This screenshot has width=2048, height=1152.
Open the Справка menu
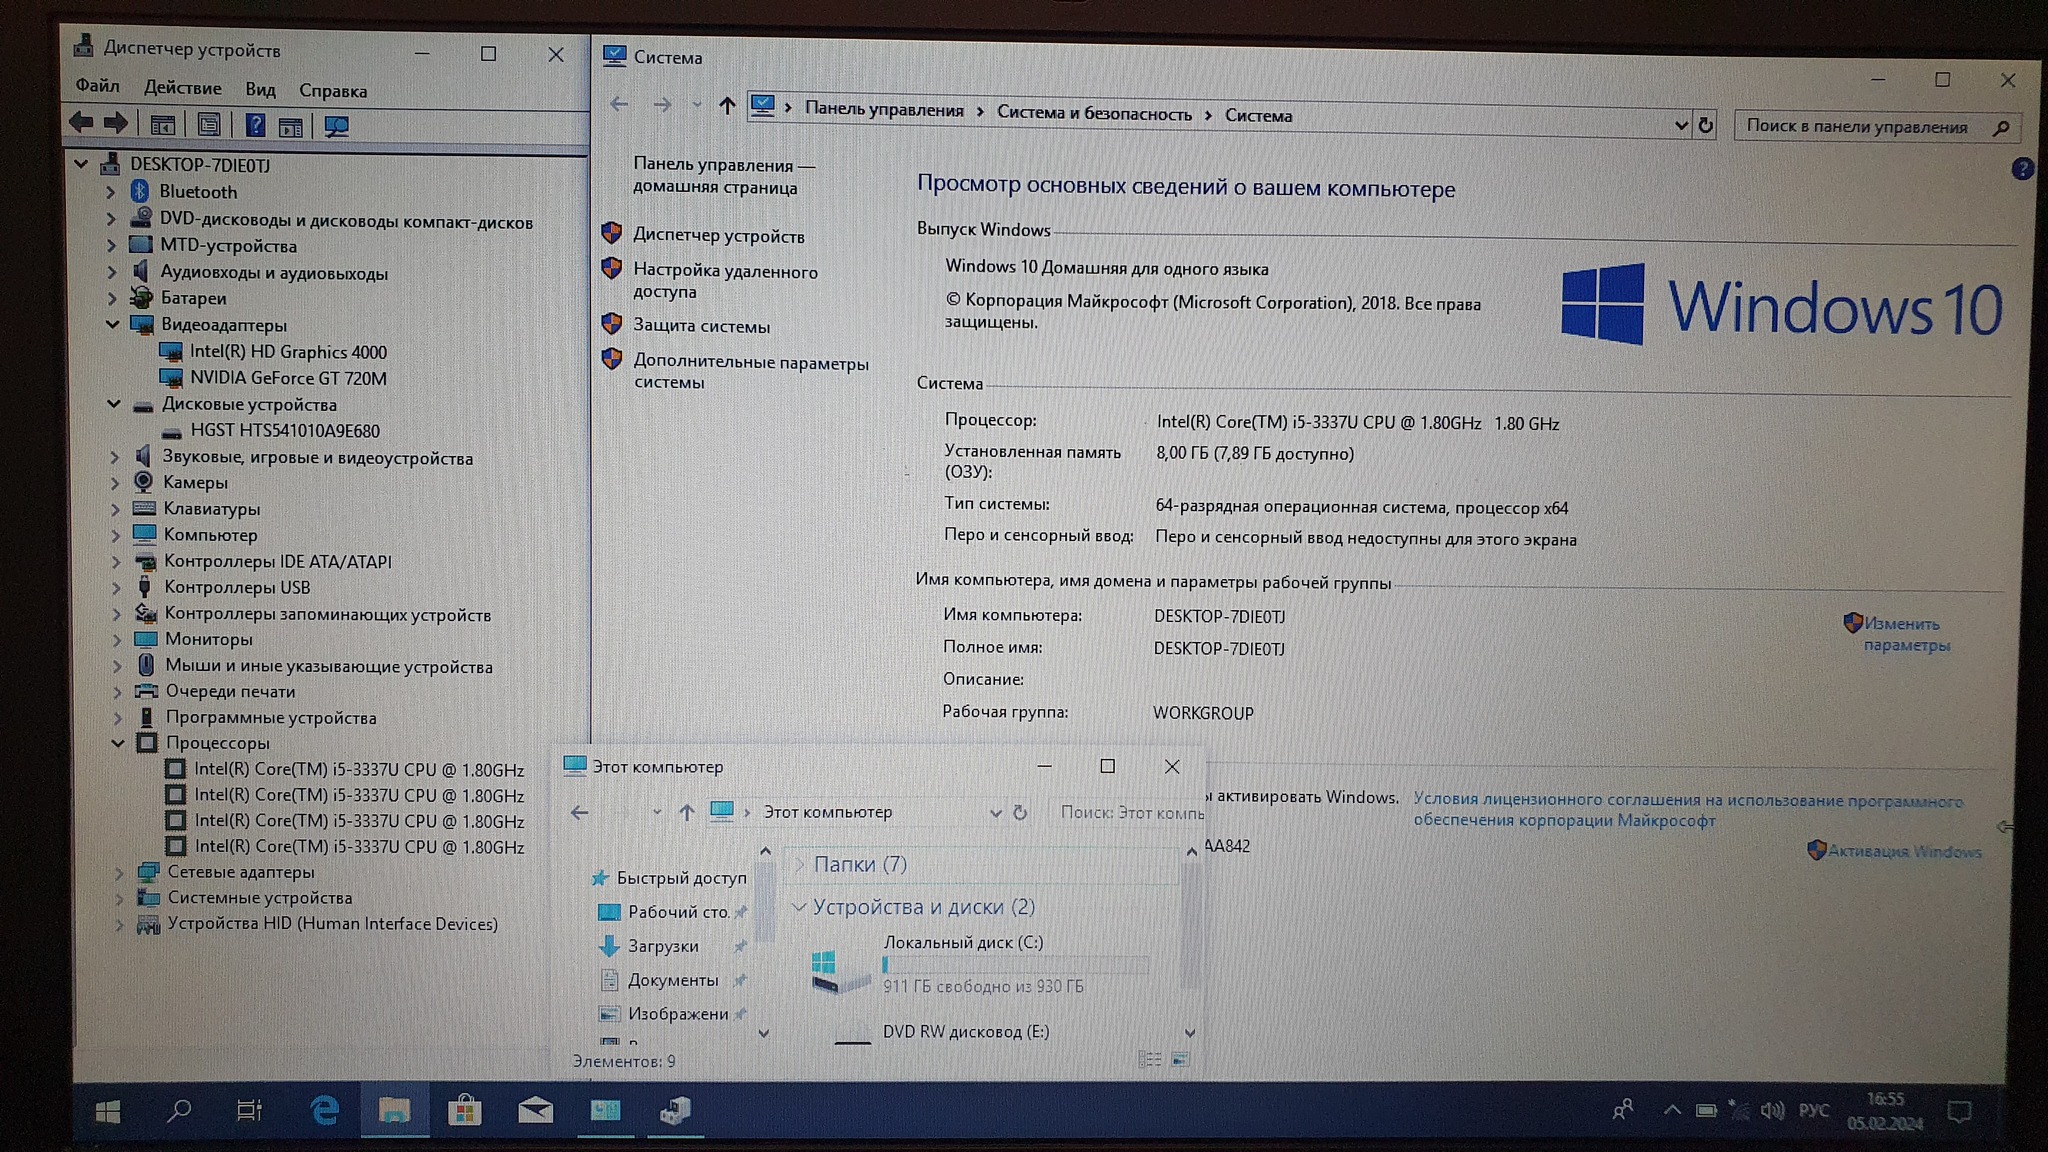coord(332,91)
